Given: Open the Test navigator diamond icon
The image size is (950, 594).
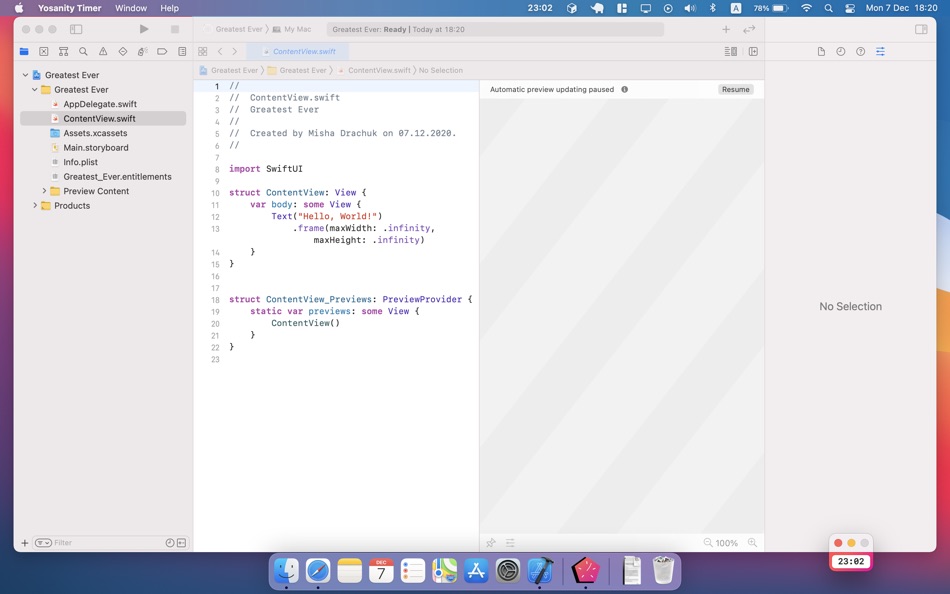Looking at the screenshot, I should 122,52.
